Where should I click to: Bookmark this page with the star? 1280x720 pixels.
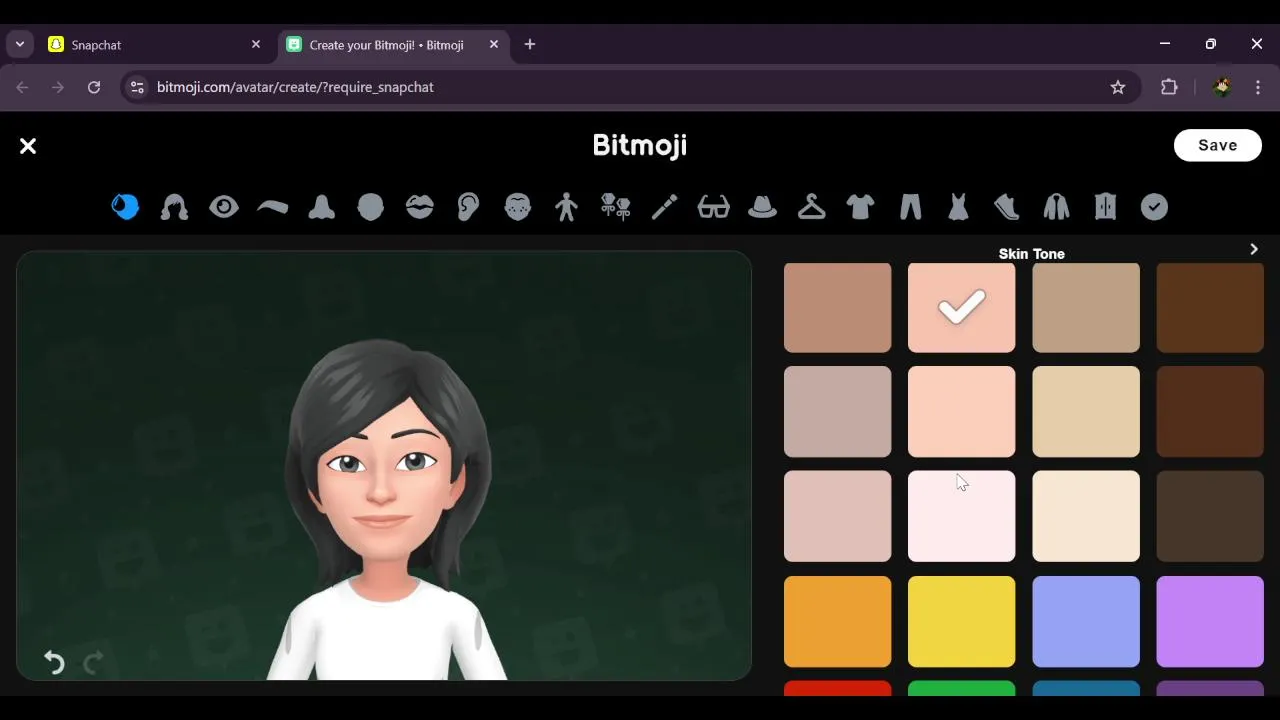[1118, 88]
